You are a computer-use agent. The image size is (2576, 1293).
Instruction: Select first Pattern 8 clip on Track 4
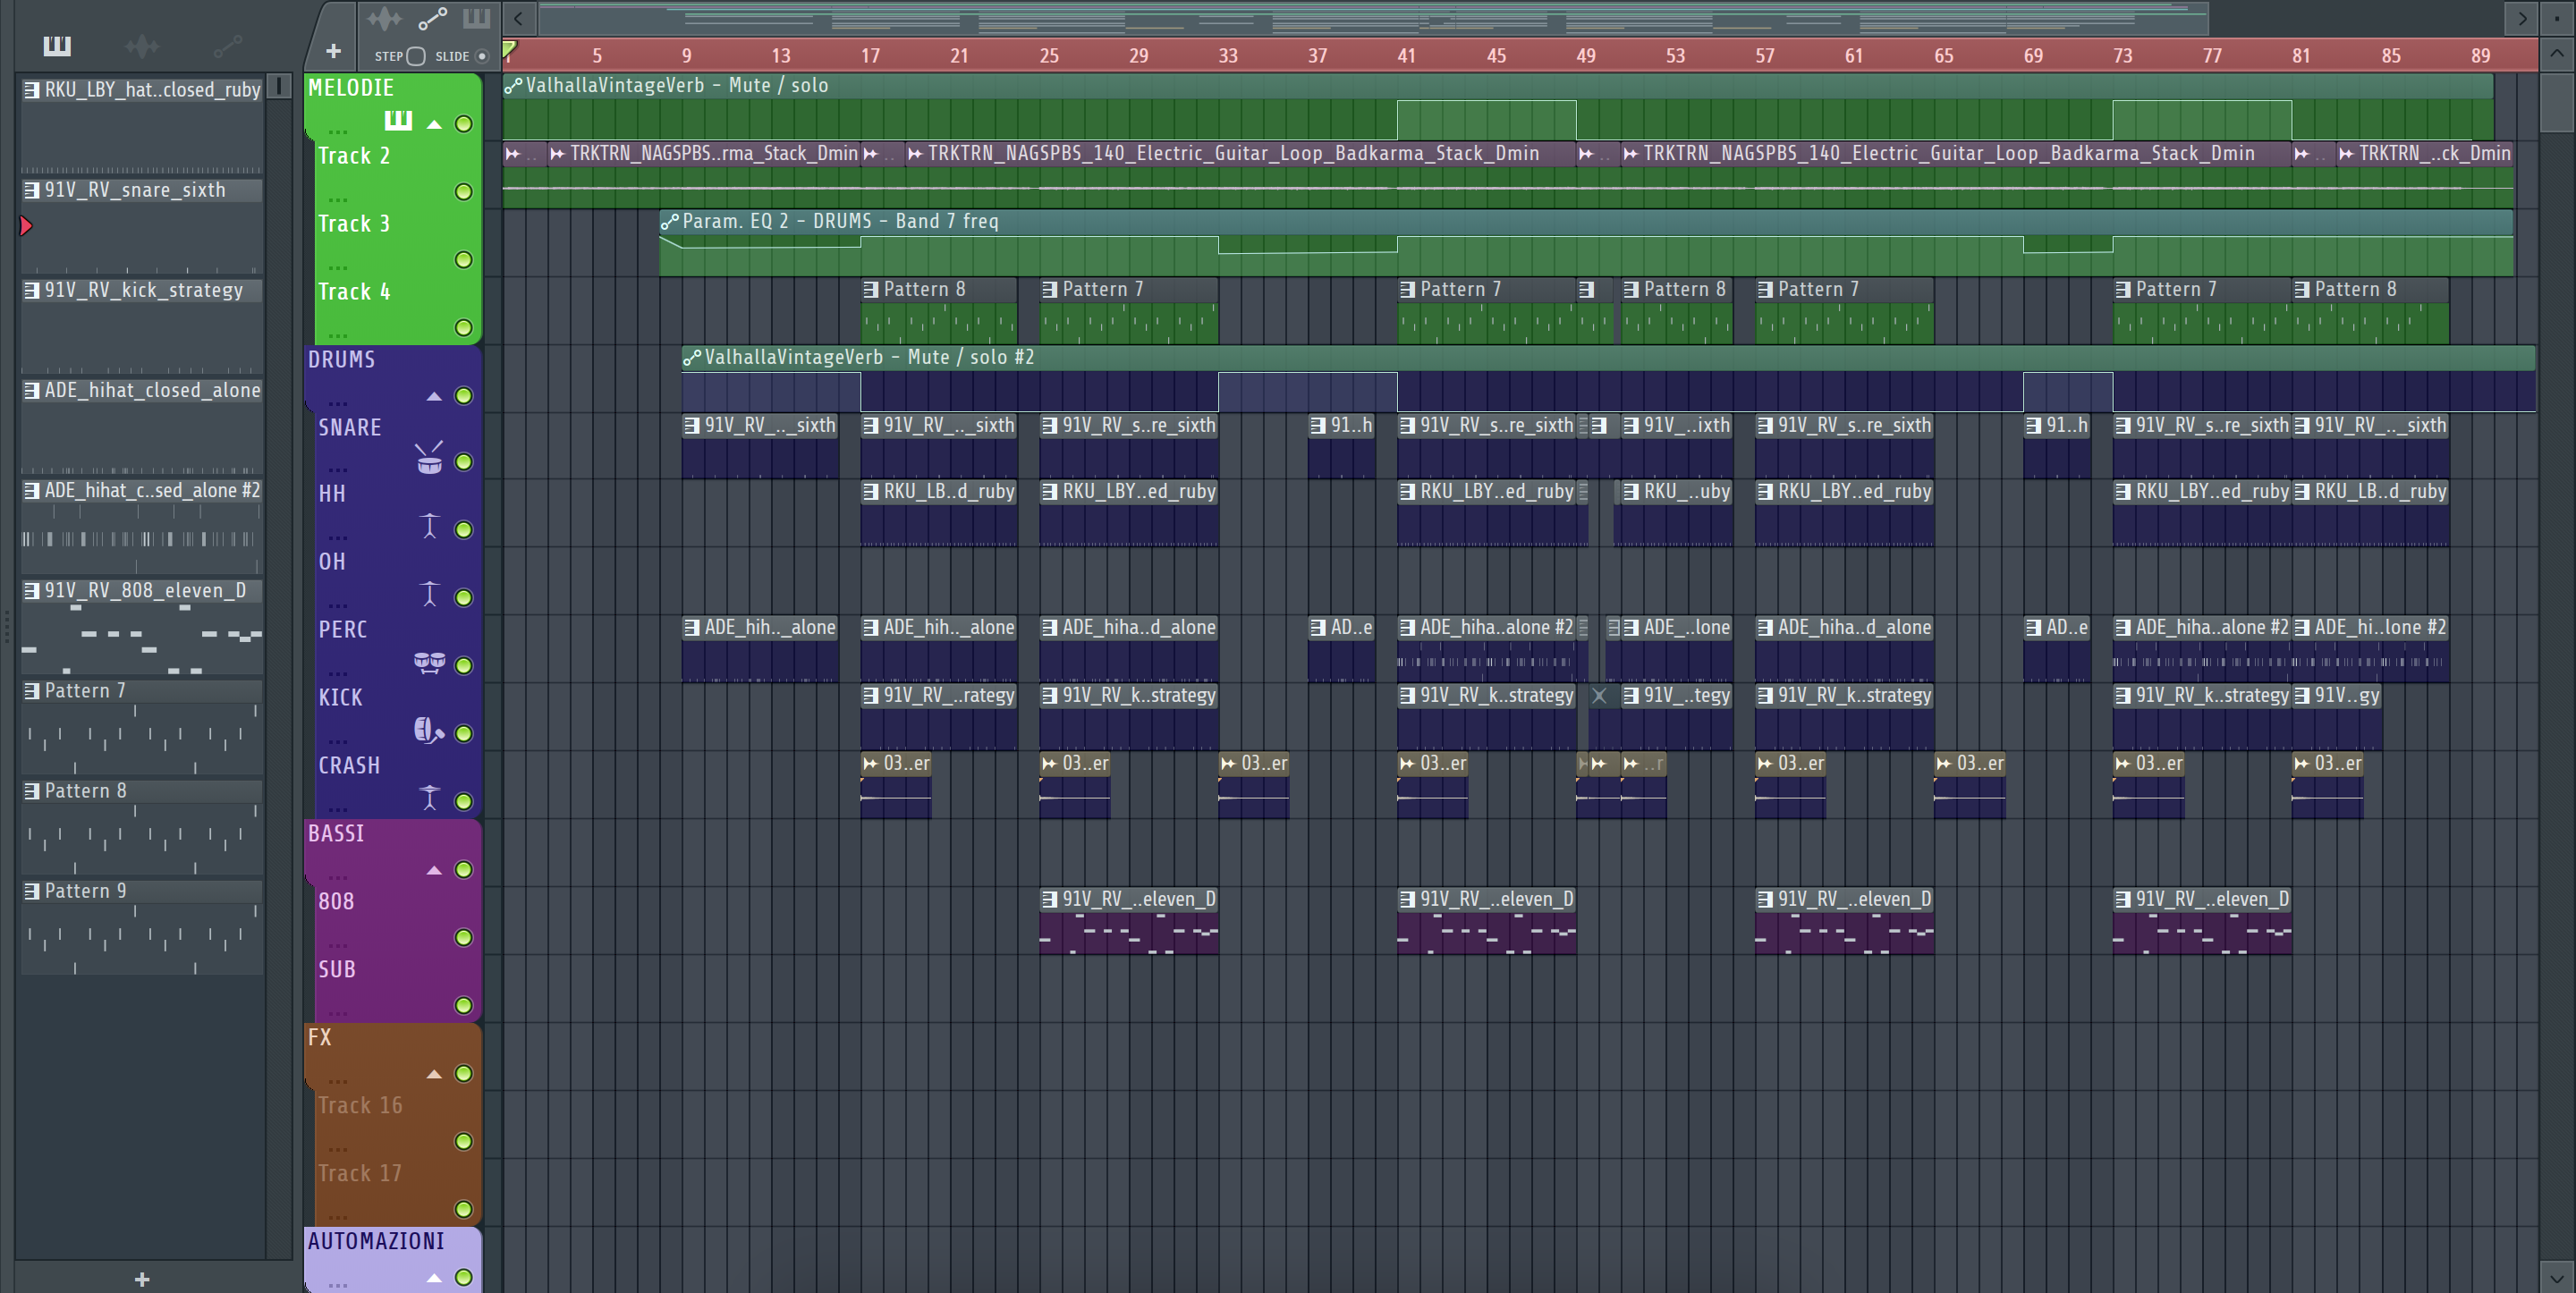tap(939, 311)
